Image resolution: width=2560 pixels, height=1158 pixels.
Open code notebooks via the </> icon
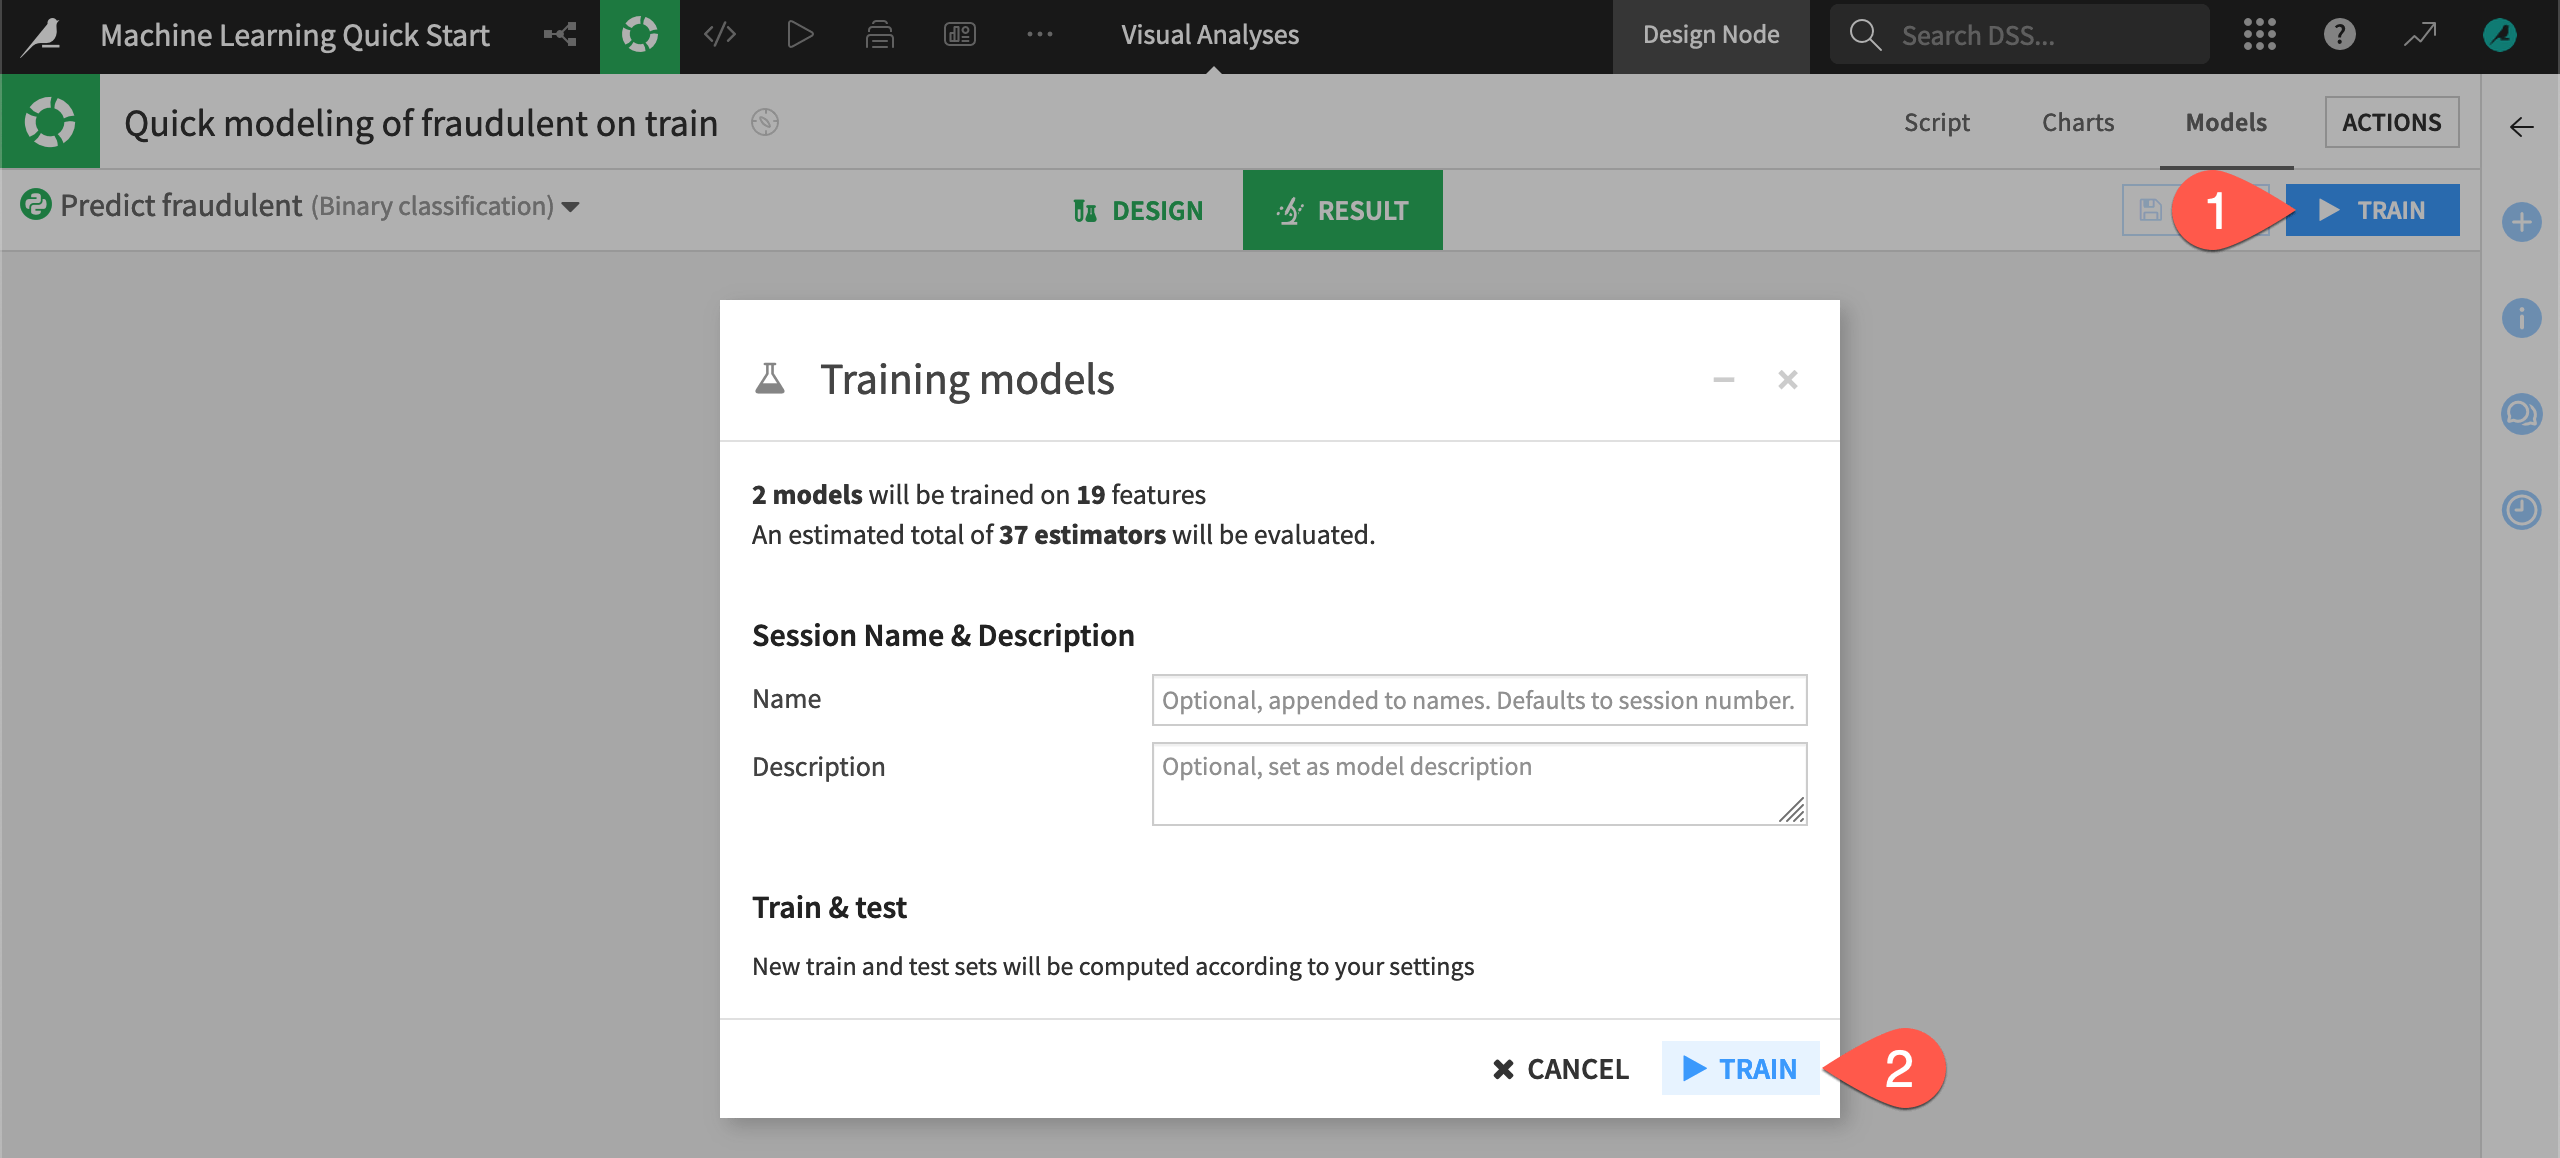[720, 35]
